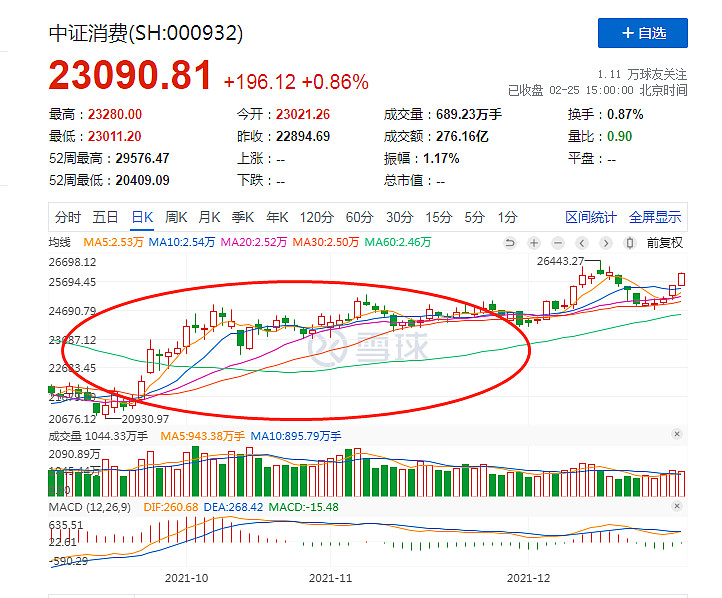
Task: Click the DIF:260.68 value
Action: pos(171,507)
